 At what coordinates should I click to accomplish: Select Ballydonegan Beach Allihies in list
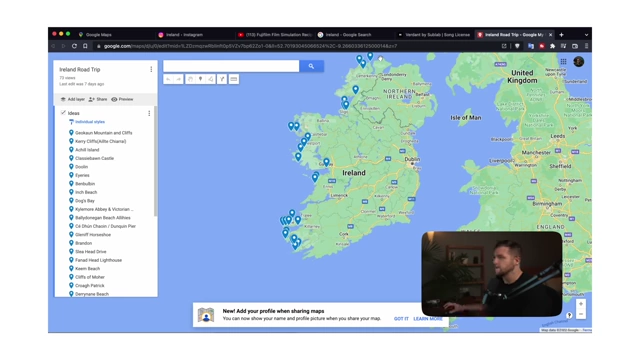click(x=103, y=218)
